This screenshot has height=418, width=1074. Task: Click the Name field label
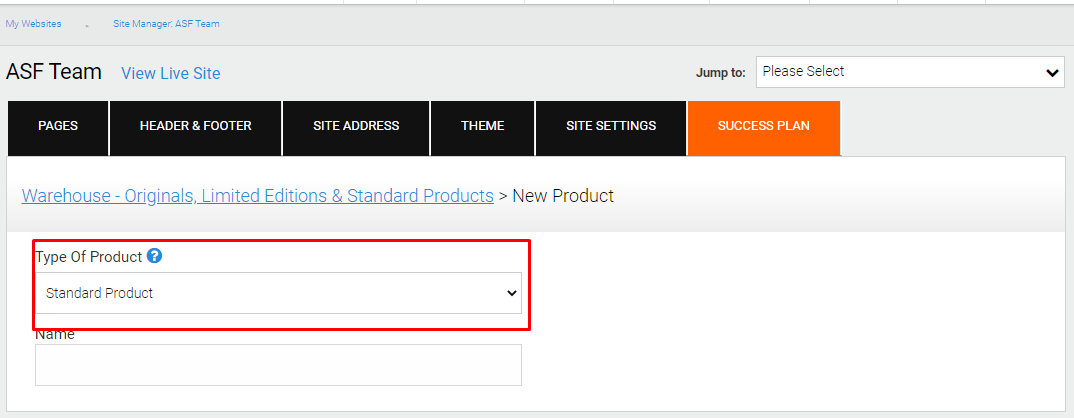pos(55,335)
